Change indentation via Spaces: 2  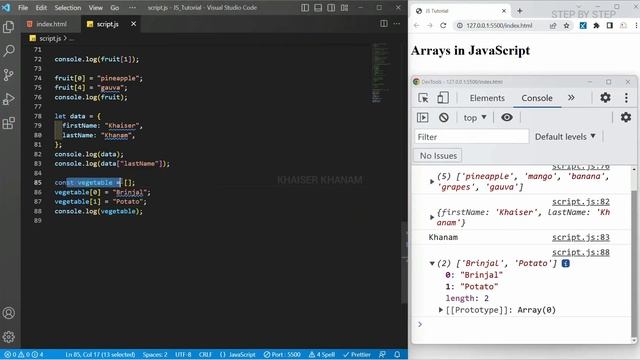coord(155,354)
